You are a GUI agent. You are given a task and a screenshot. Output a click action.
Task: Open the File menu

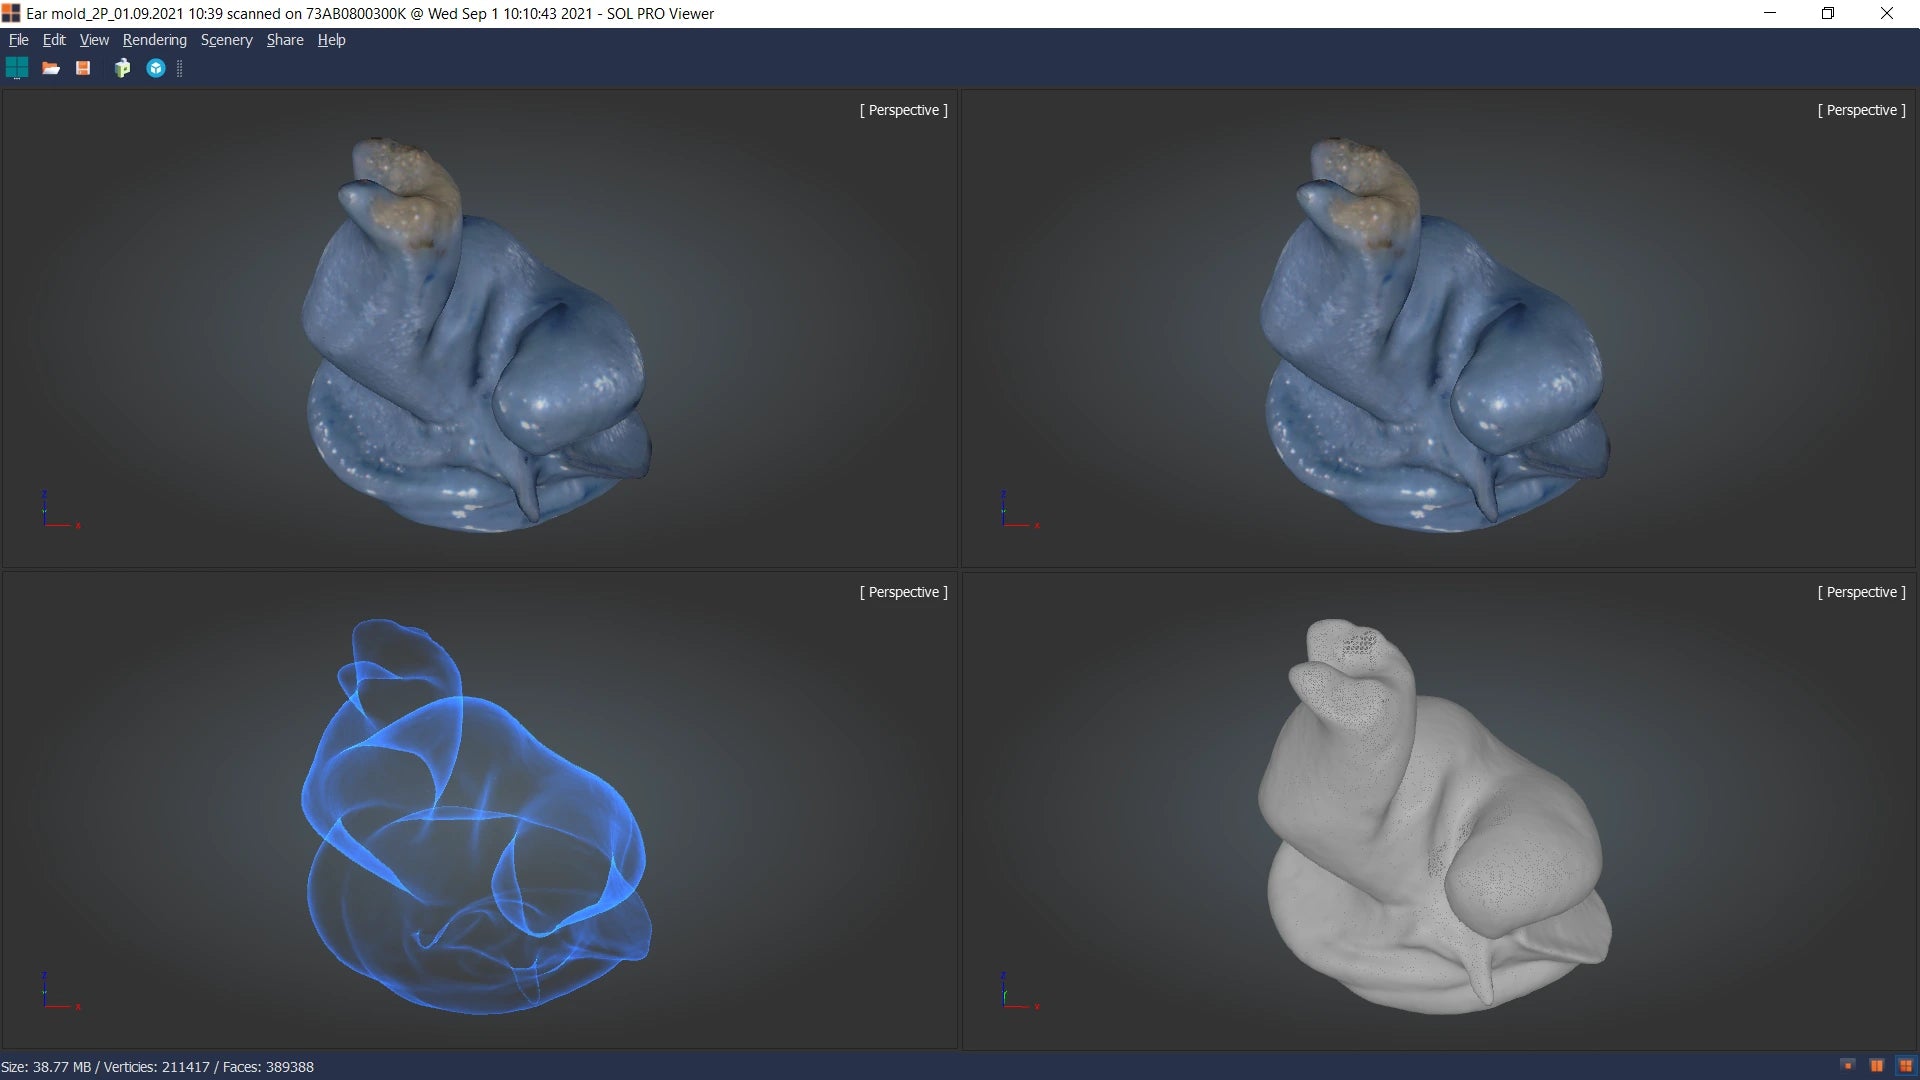[18, 40]
